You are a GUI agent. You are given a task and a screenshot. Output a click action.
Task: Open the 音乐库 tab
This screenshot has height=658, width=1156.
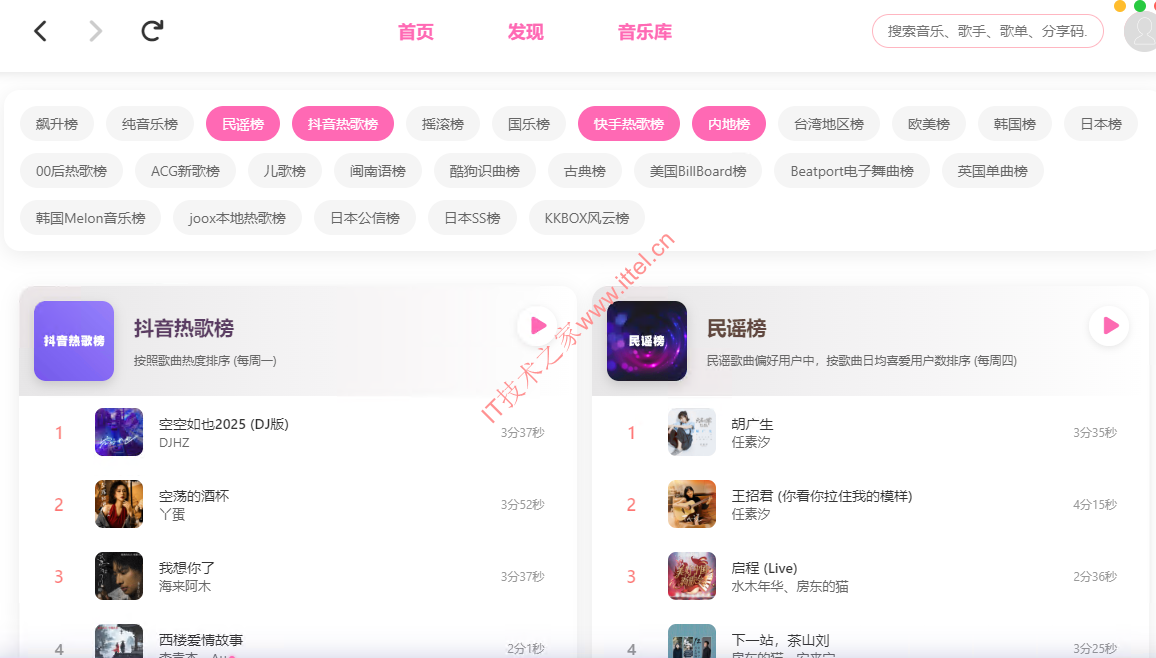click(645, 32)
